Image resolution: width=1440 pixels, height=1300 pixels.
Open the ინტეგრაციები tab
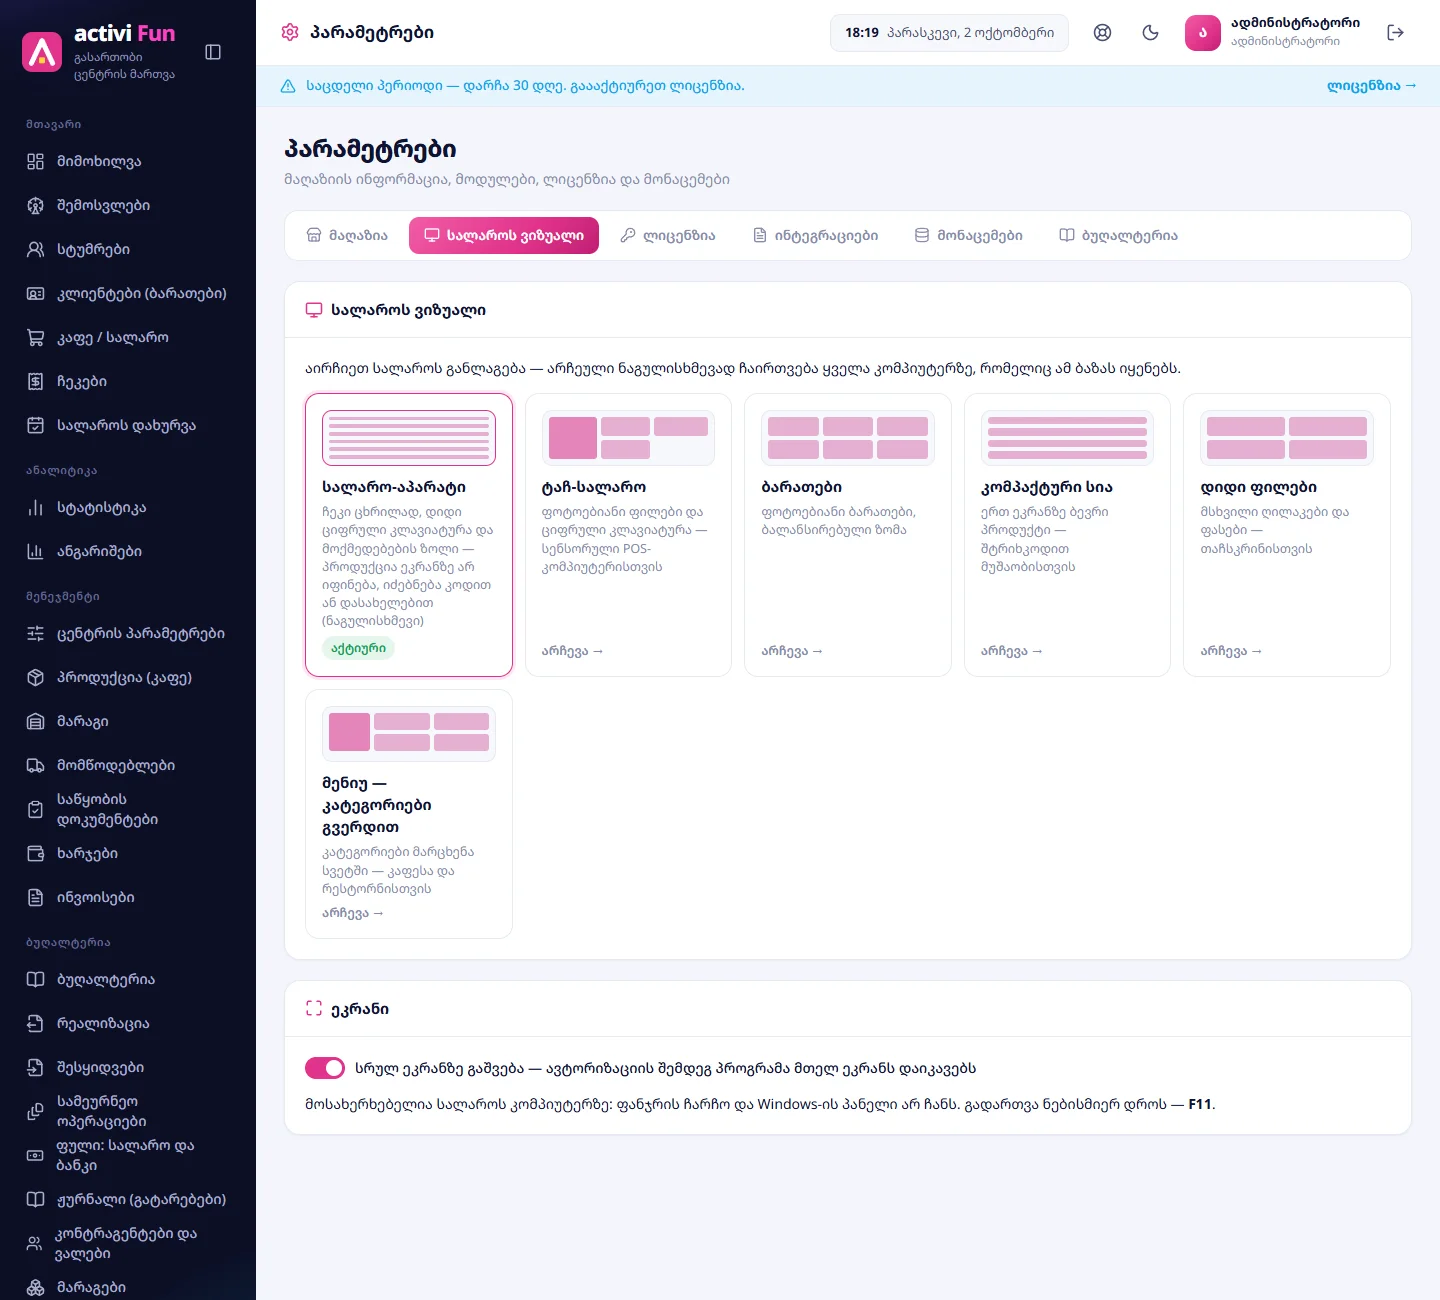[x=815, y=236]
